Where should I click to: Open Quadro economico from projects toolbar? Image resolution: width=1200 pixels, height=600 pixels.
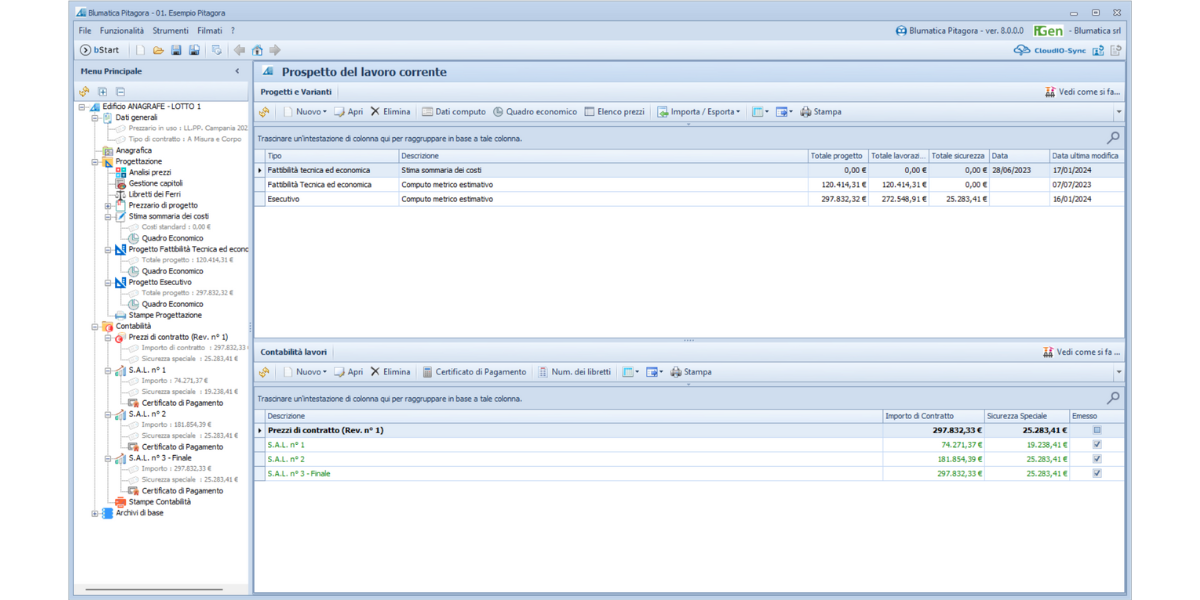point(535,112)
